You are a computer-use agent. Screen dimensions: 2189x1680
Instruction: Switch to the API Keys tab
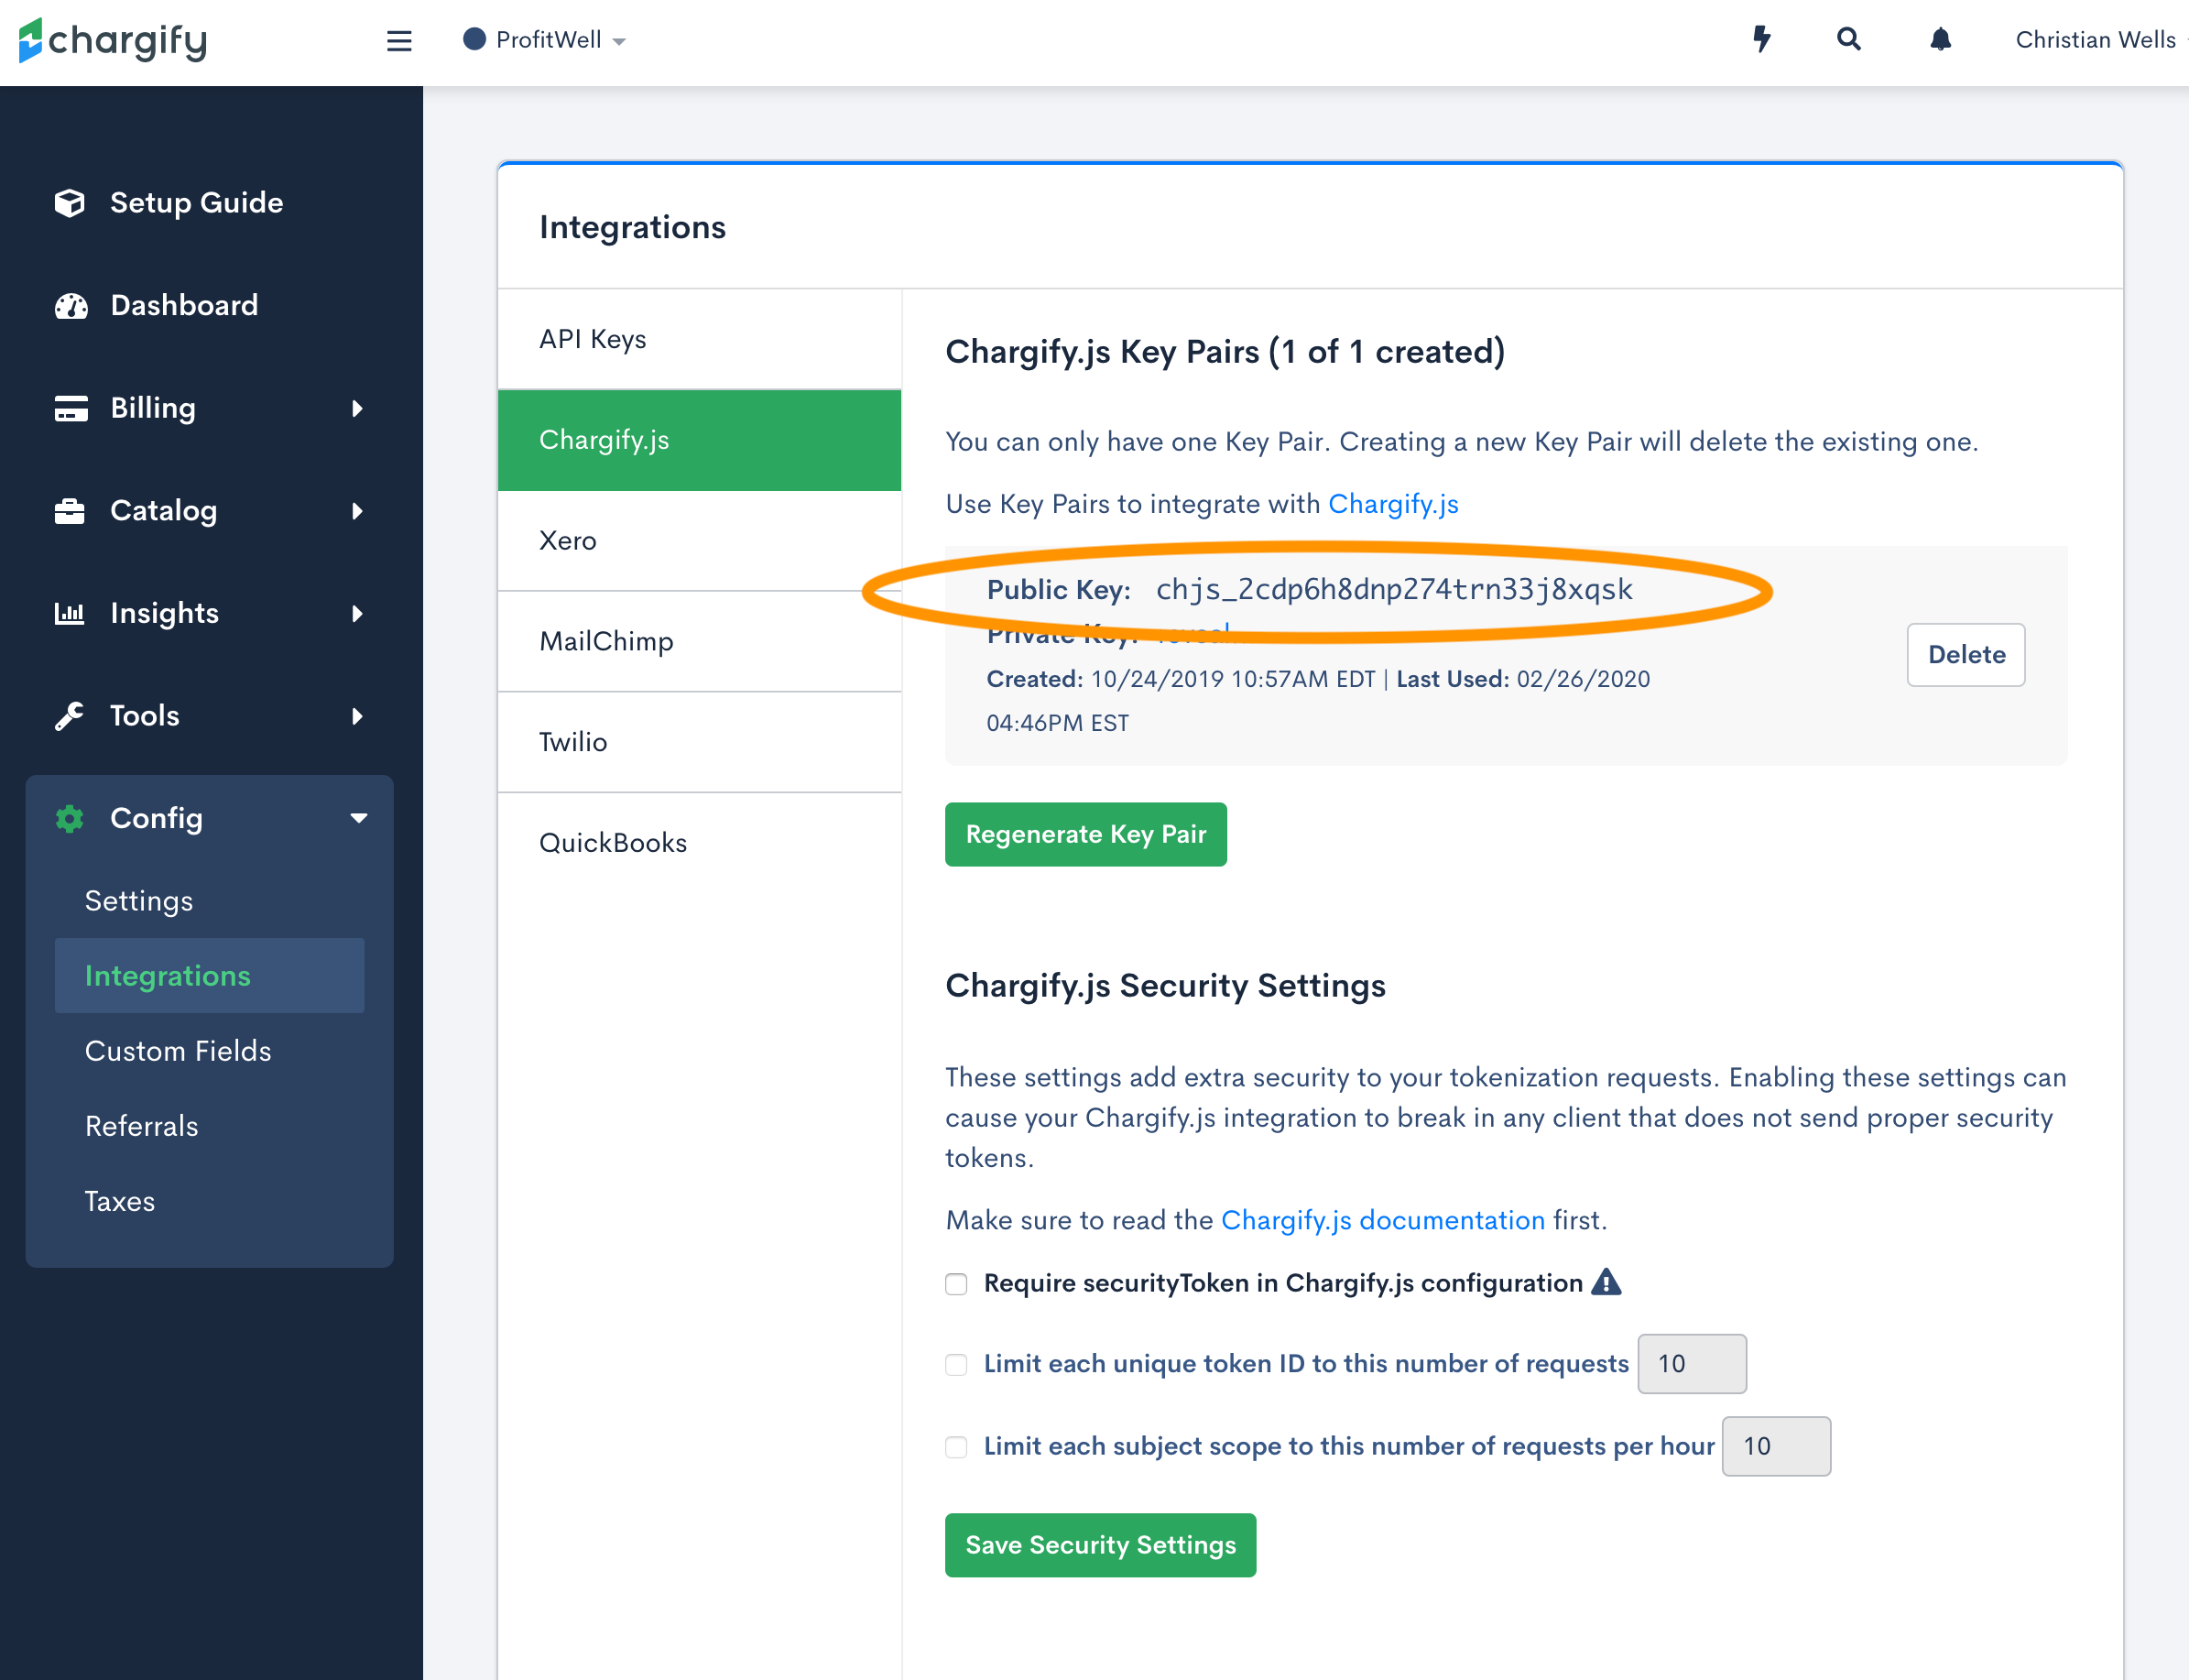coord(699,339)
